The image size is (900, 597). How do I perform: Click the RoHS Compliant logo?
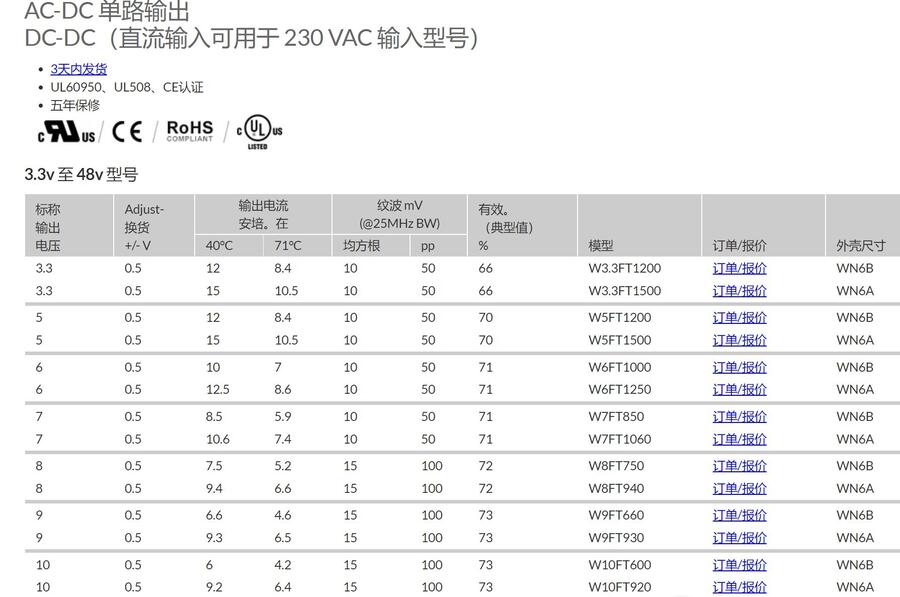pyautogui.click(x=190, y=131)
